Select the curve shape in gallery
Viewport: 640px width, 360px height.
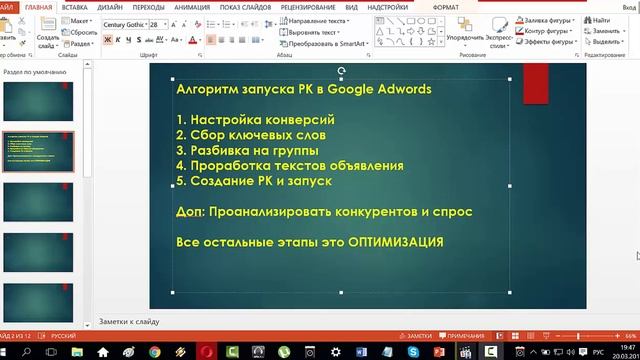pyautogui.click(x=401, y=41)
